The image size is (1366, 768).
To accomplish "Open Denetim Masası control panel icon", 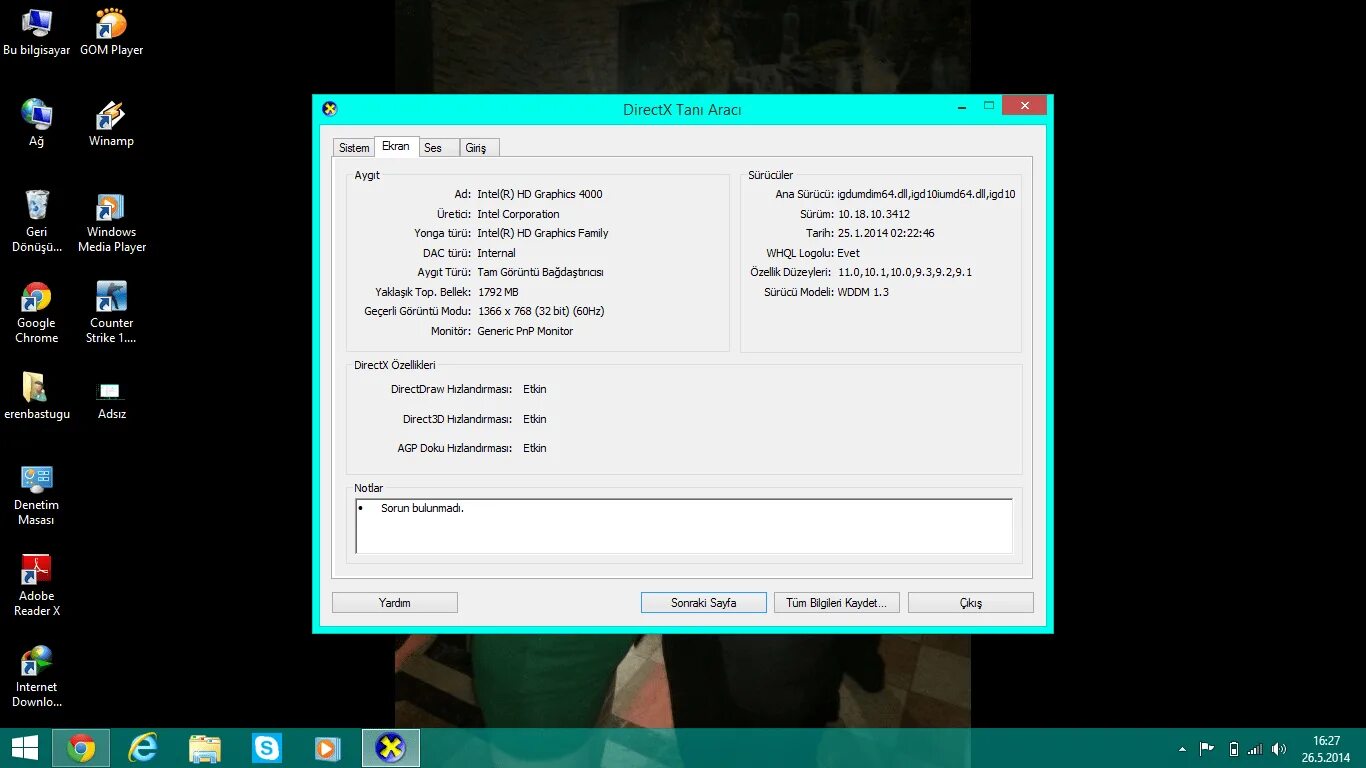I will (x=37, y=494).
